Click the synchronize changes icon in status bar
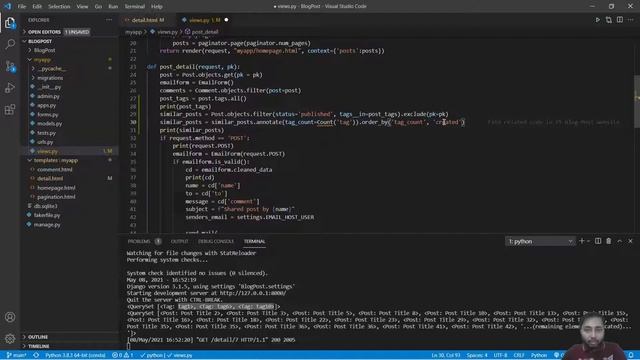This screenshot has width=640, height=360. [36, 355]
